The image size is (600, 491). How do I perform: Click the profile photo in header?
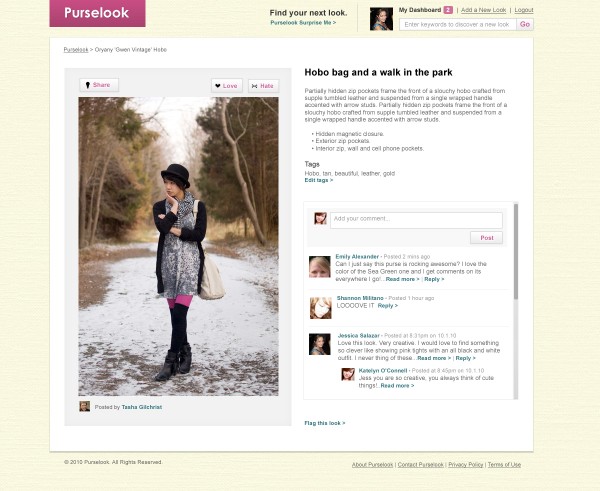coord(381,19)
